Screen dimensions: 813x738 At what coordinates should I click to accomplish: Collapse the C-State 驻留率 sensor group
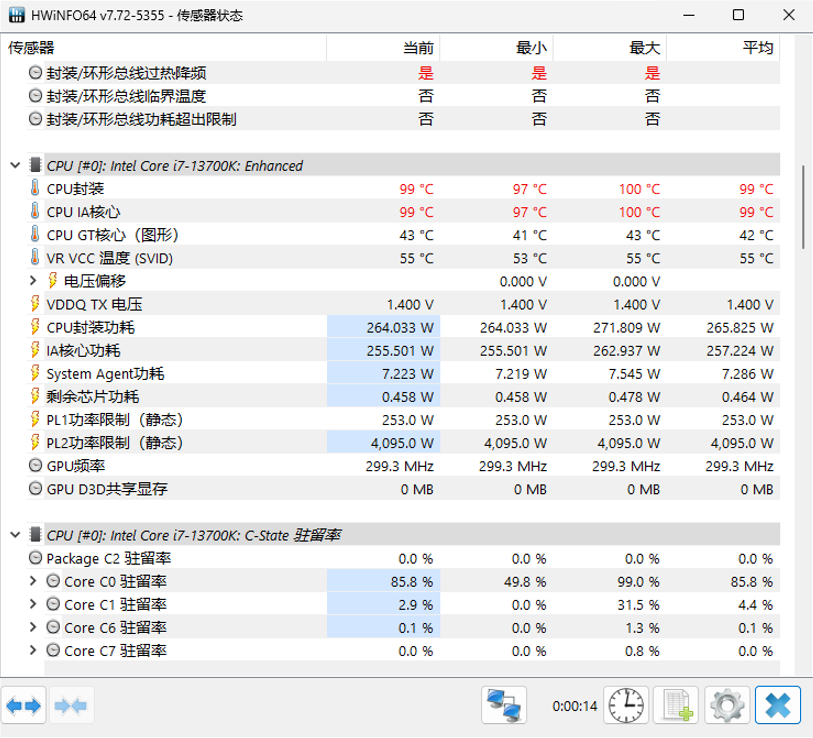[15, 535]
